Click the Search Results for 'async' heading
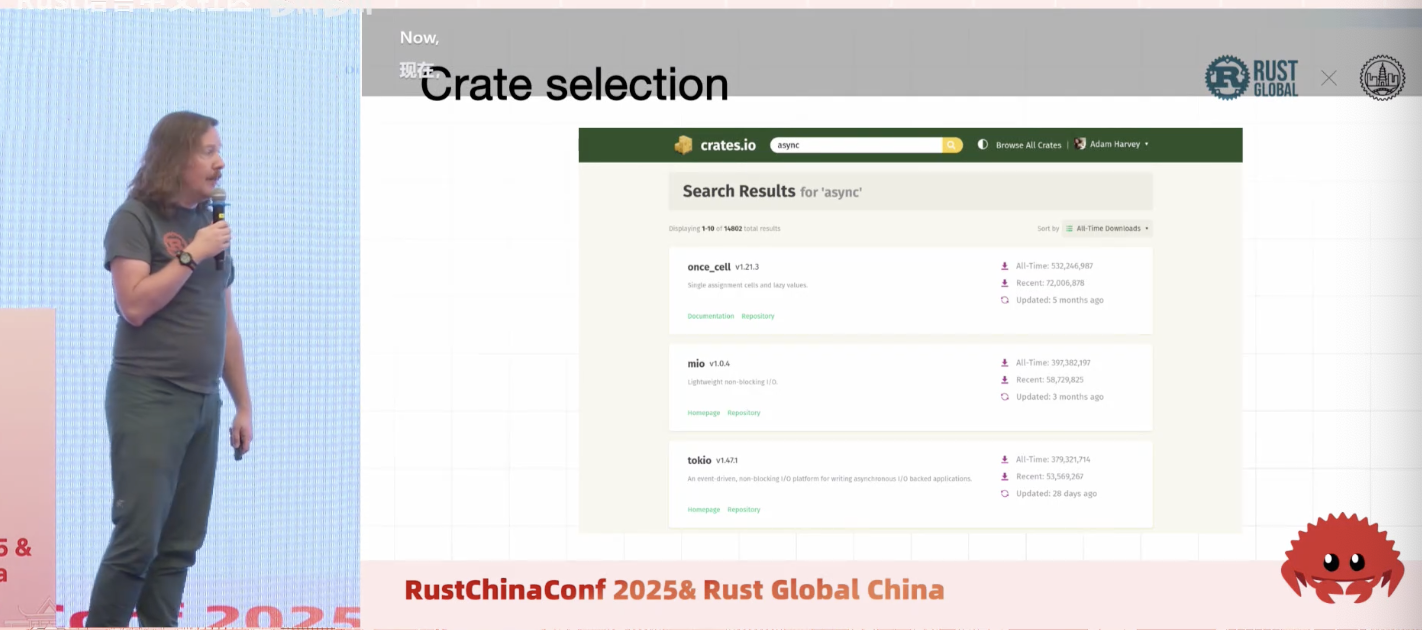Screen dimensions: 1422x630 (772, 191)
